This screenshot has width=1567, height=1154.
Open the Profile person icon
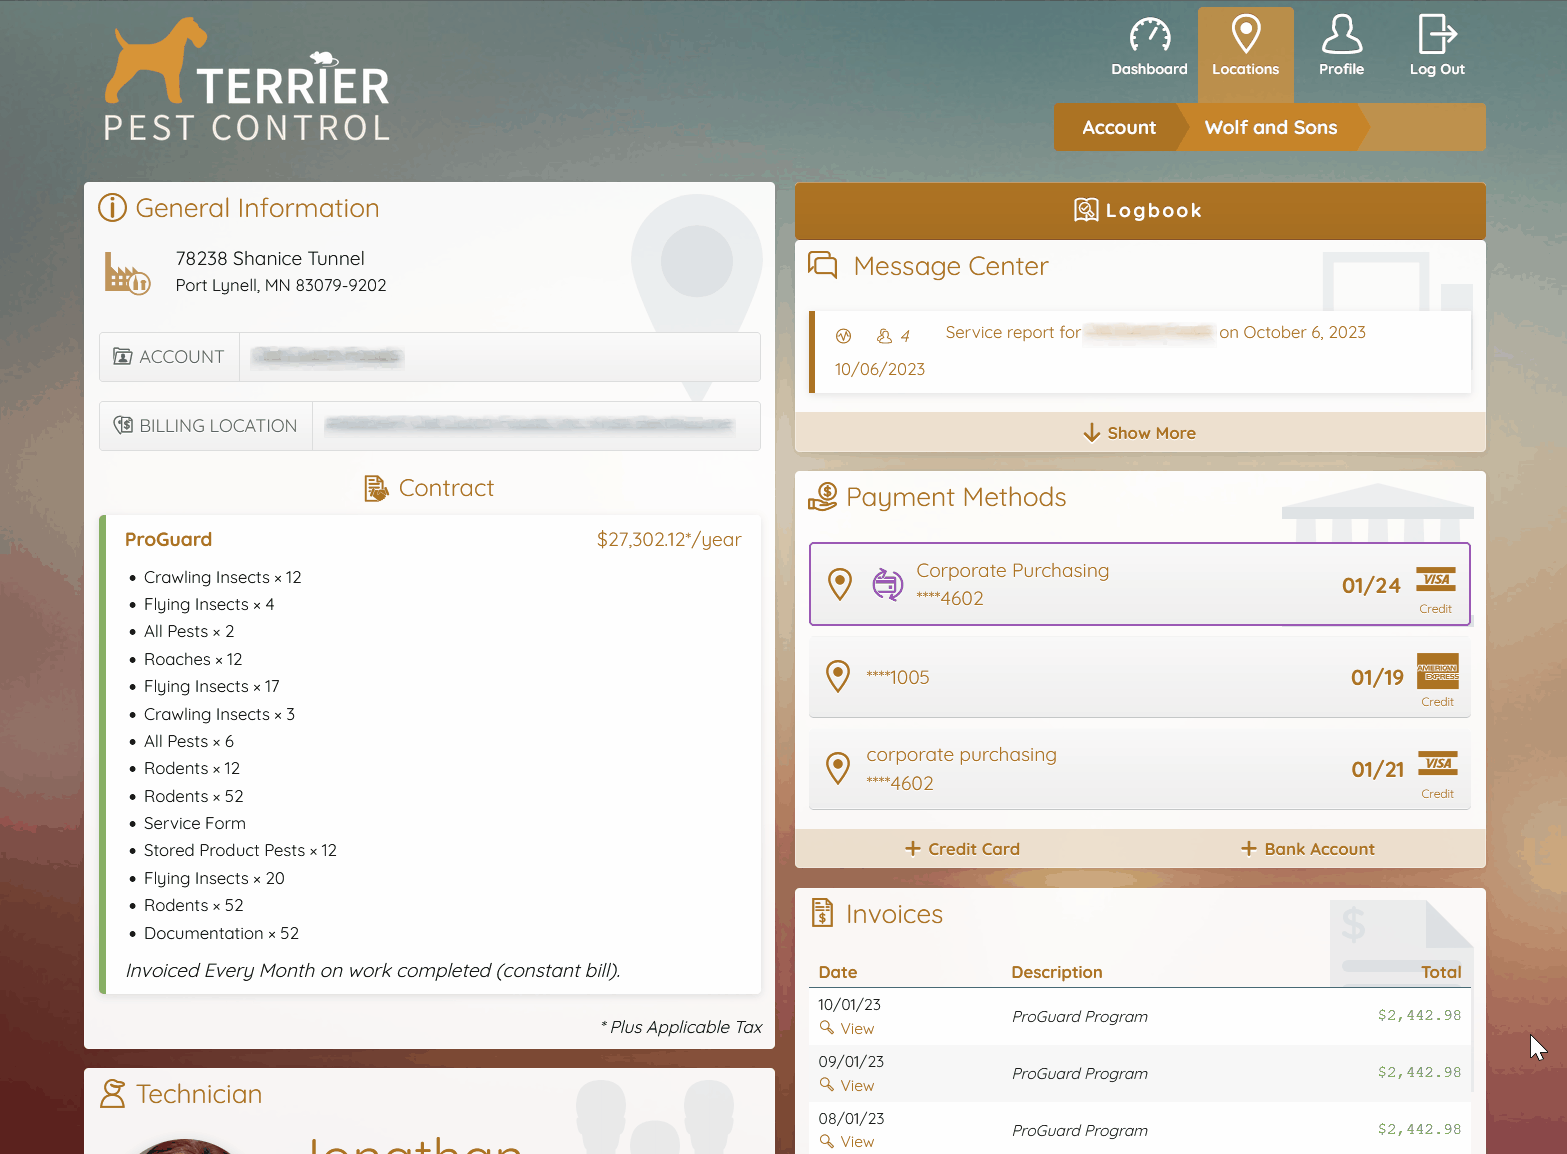1341,34
